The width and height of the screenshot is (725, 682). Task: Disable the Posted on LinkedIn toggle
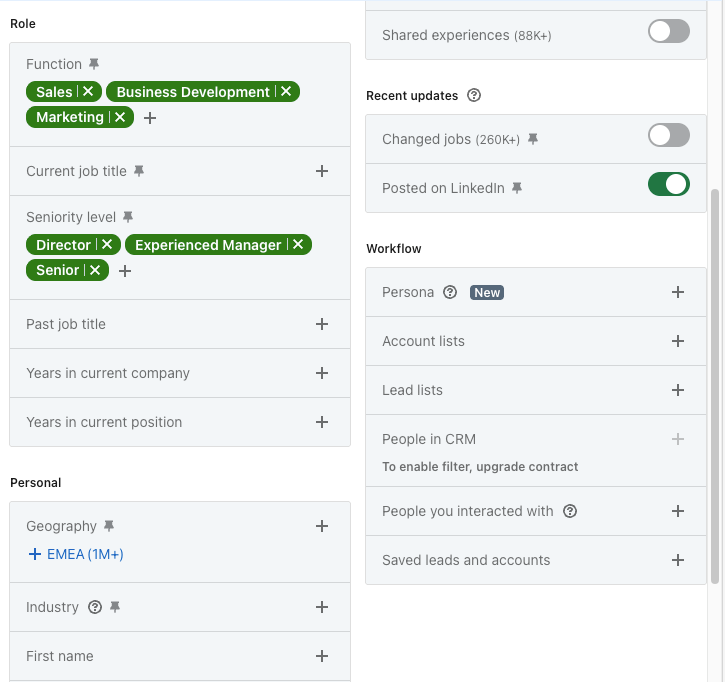click(668, 184)
